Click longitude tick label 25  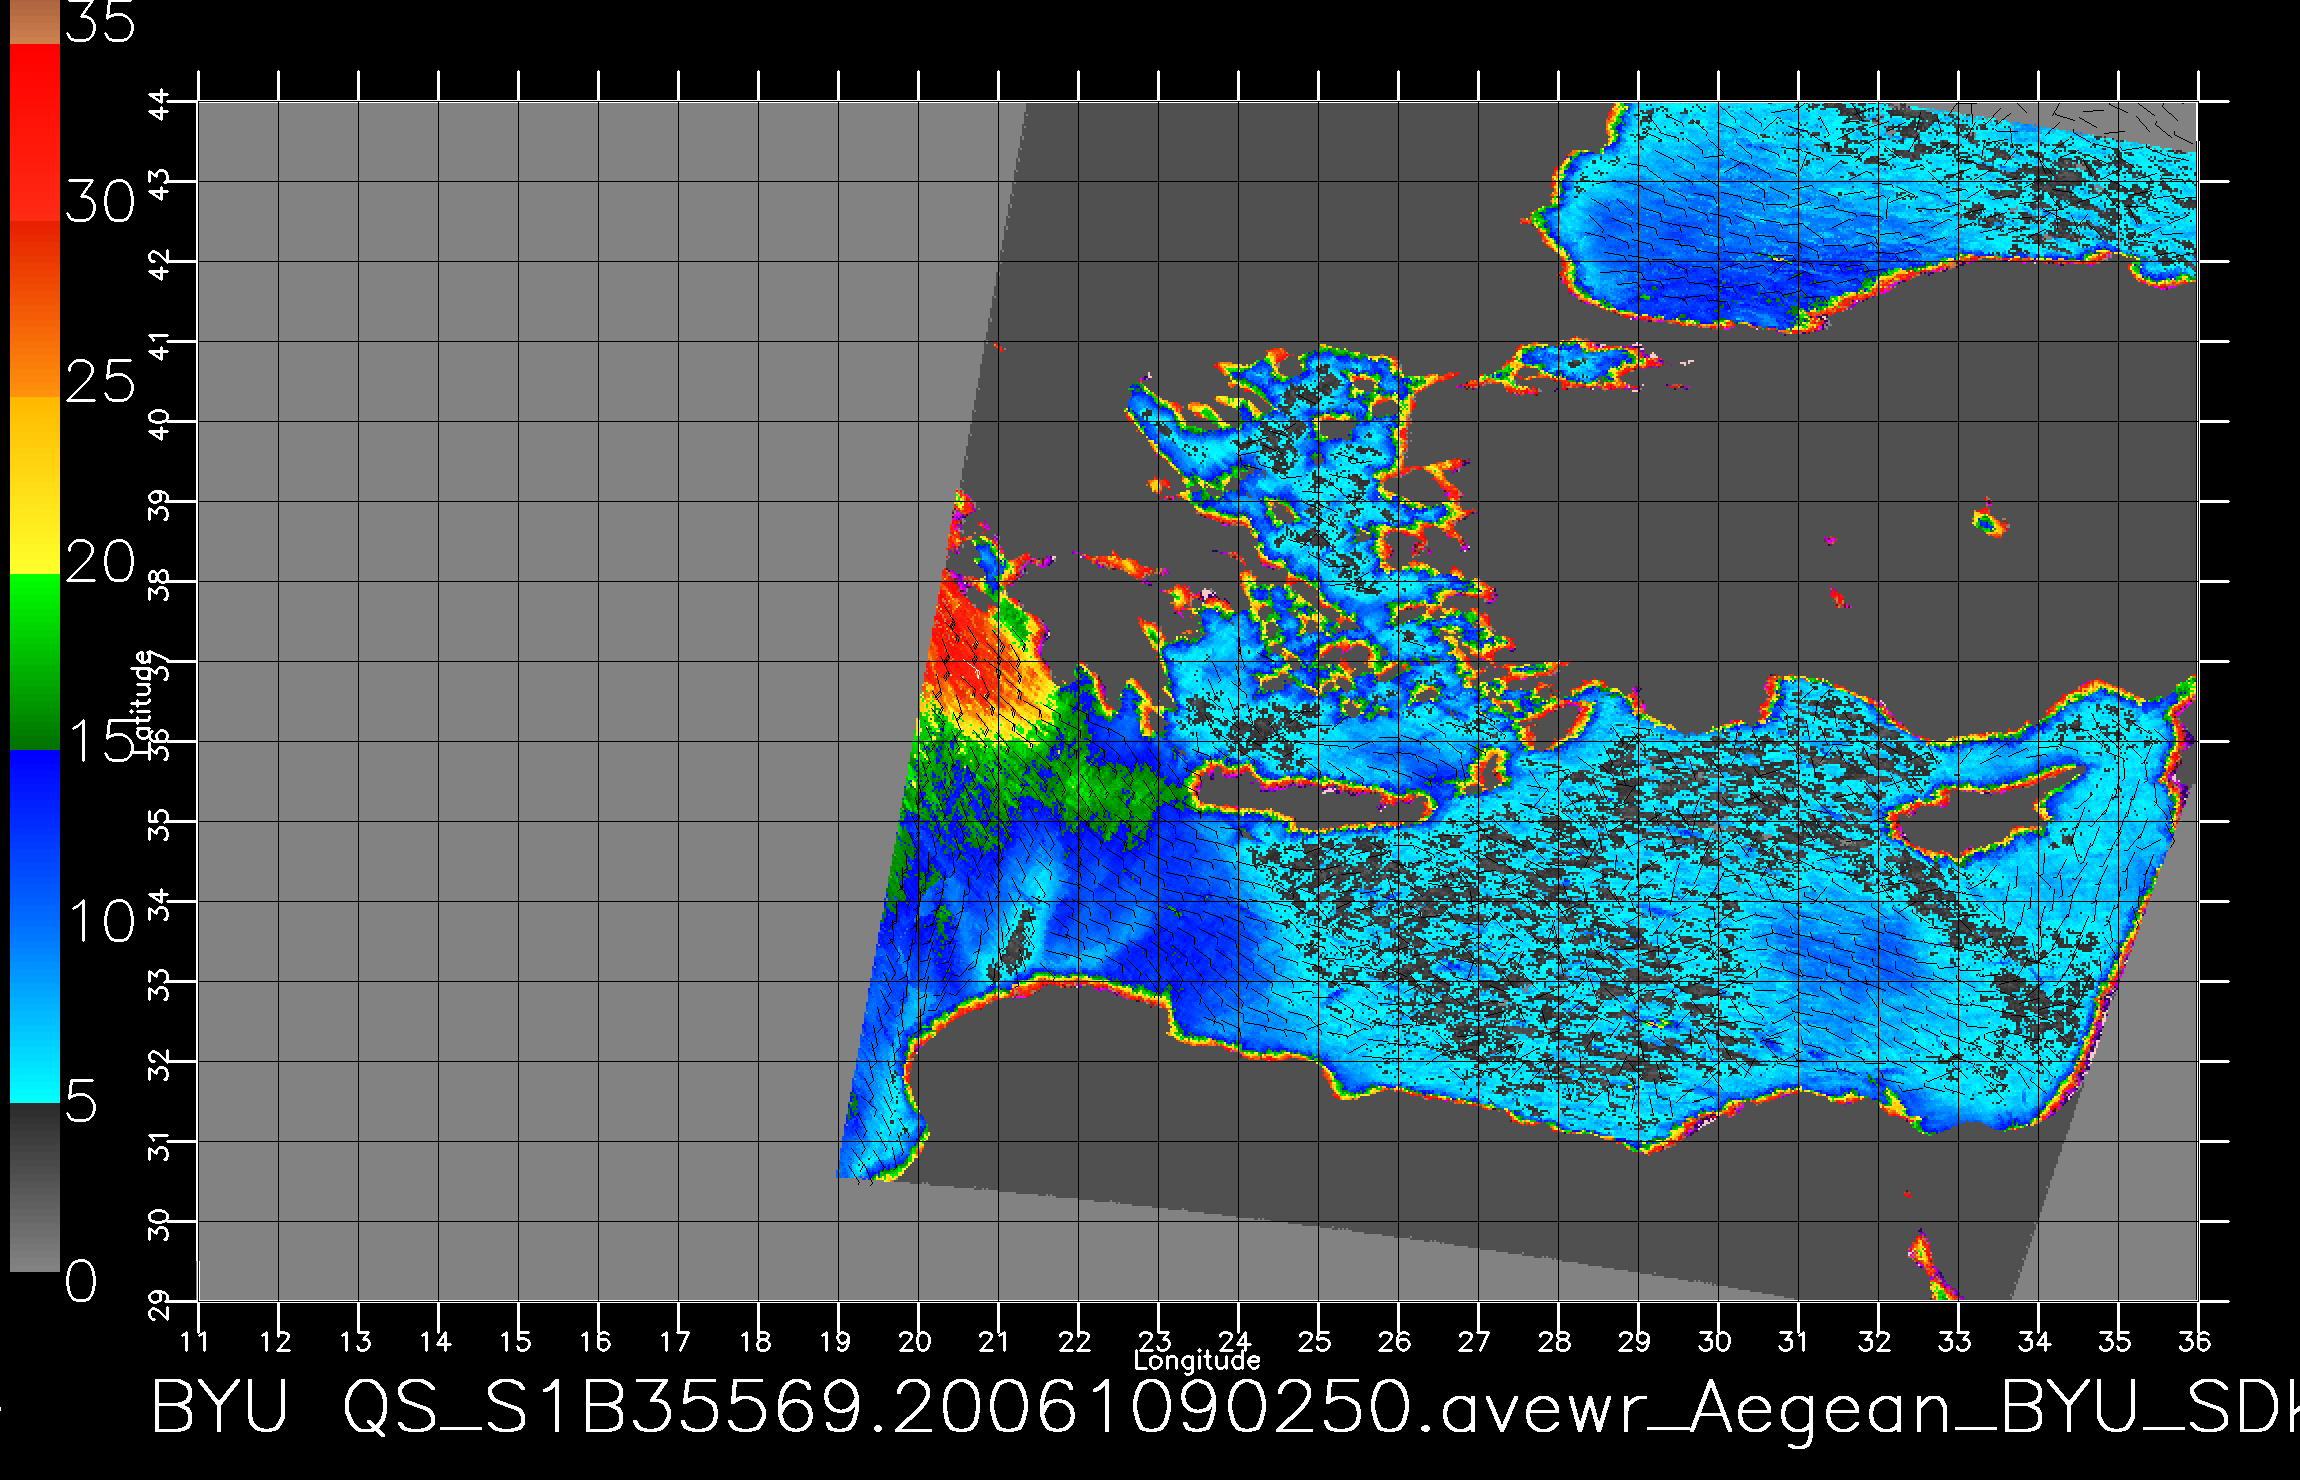[x=1316, y=1341]
